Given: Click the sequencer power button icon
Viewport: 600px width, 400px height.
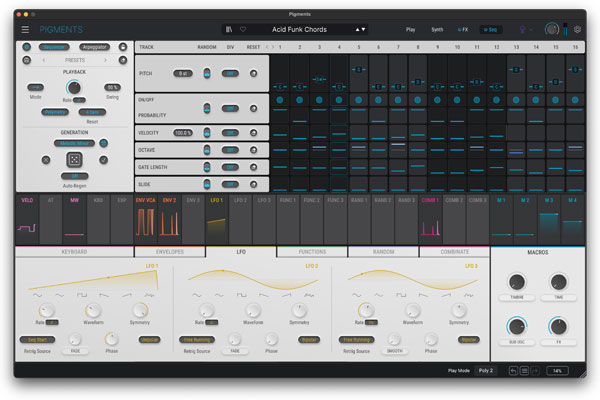Looking at the screenshot, I should pyautogui.click(x=26, y=47).
